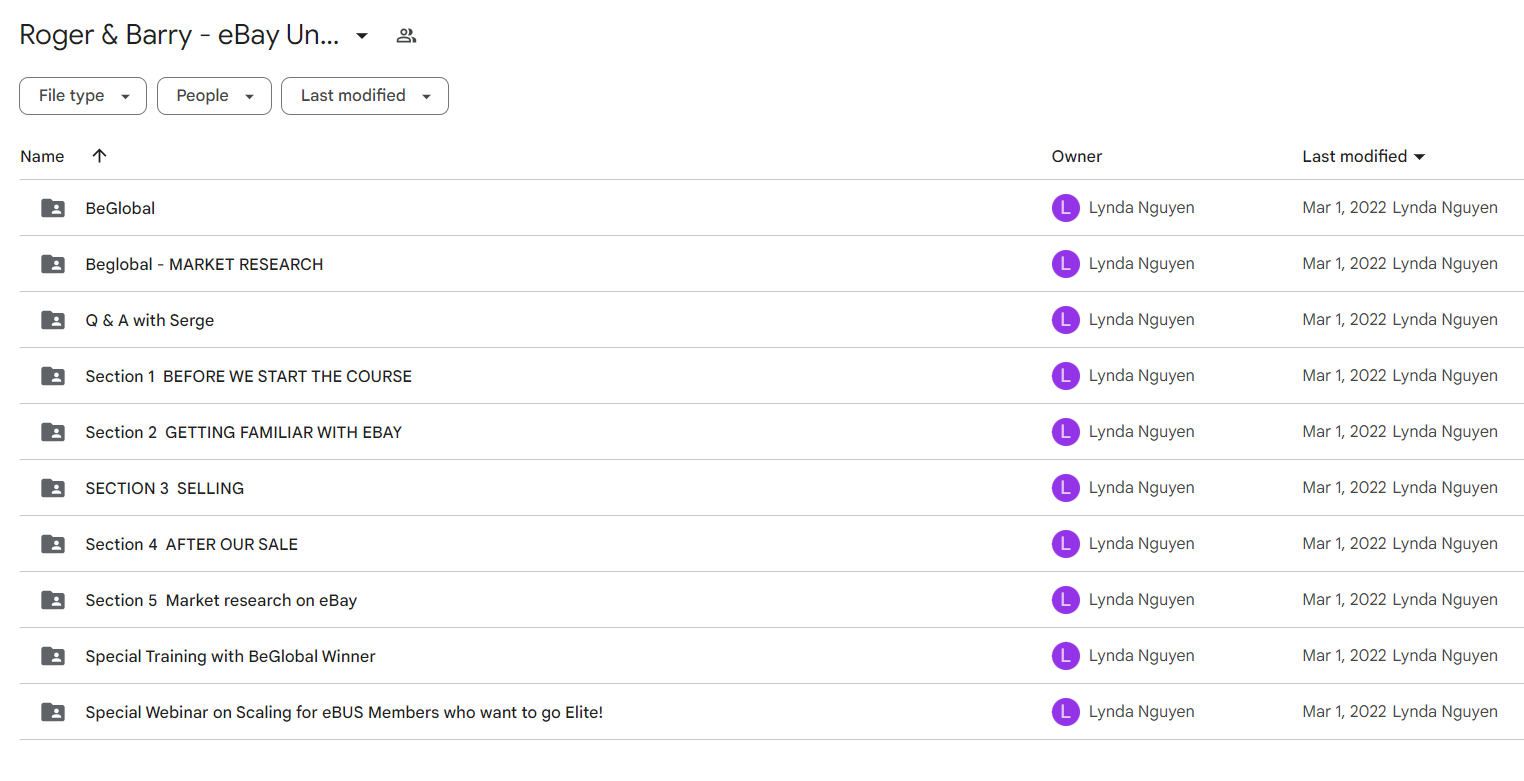Screen dimensions: 1524x781
Task: Click Mar 1, 2022 date in Section 5 row
Action: point(1344,600)
